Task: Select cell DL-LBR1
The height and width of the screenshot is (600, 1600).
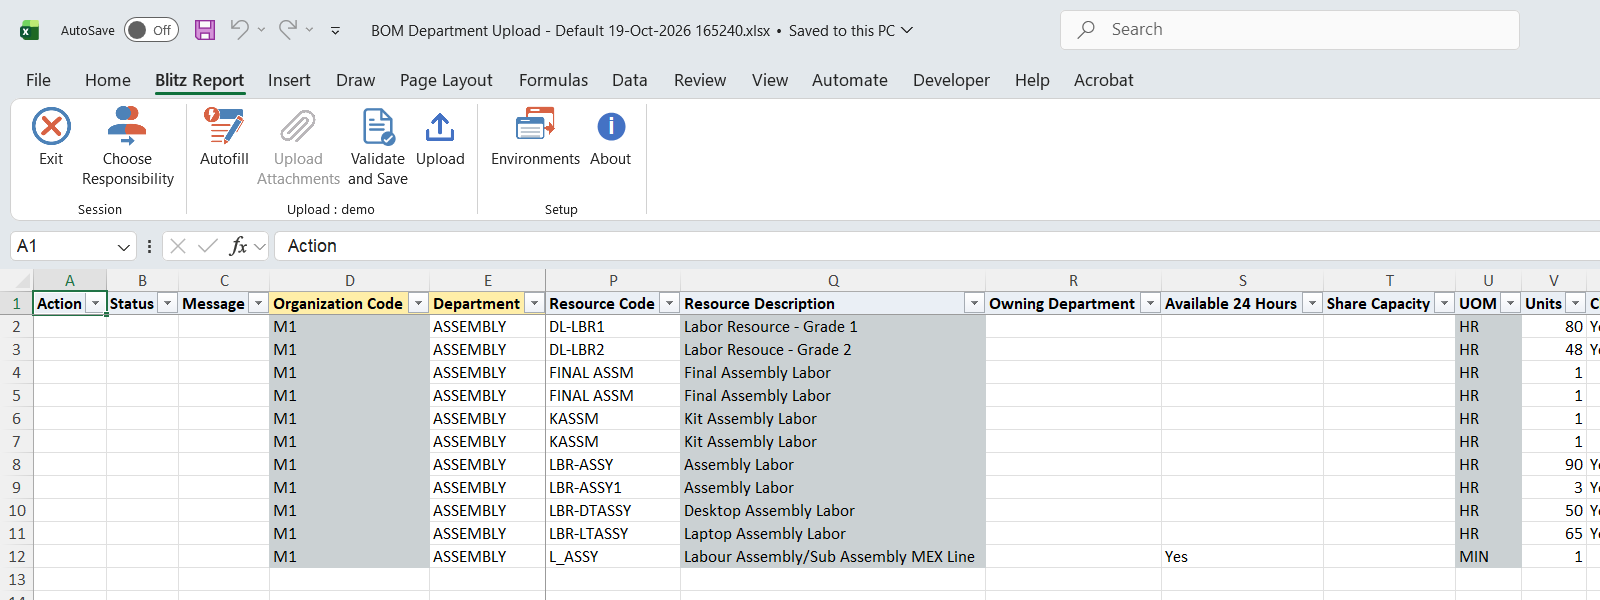Action: [x=613, y=327]
